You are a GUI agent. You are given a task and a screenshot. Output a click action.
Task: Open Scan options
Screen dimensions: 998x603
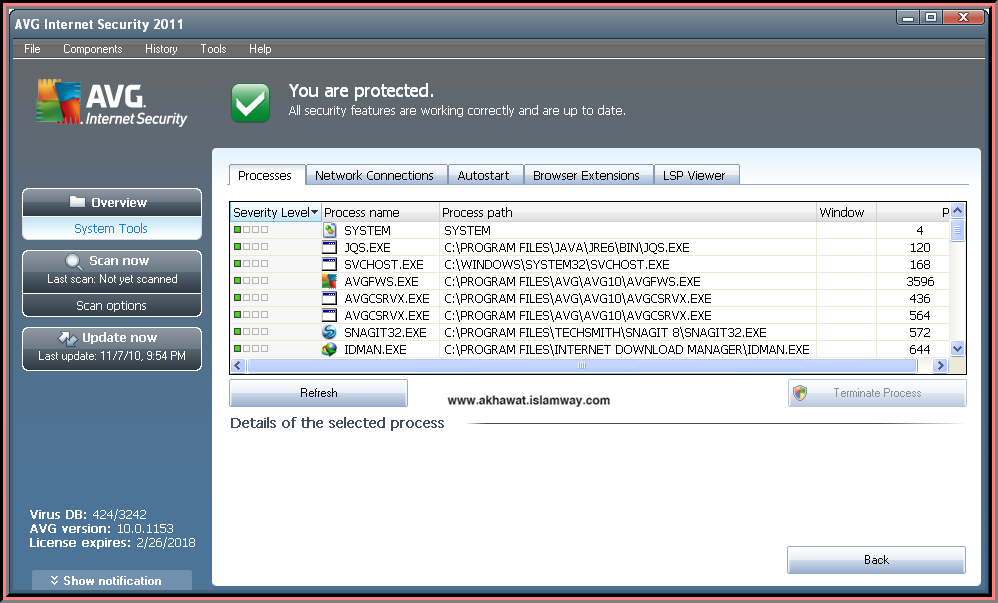point(112,306)
